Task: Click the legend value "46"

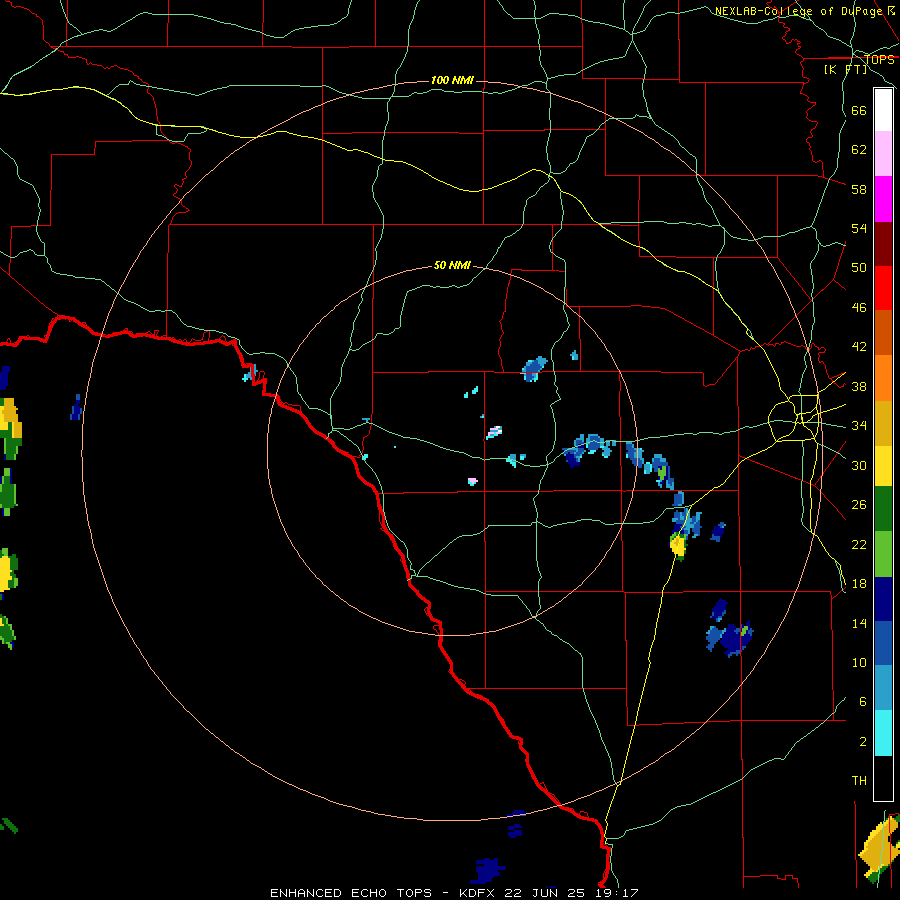Action: 859,308
